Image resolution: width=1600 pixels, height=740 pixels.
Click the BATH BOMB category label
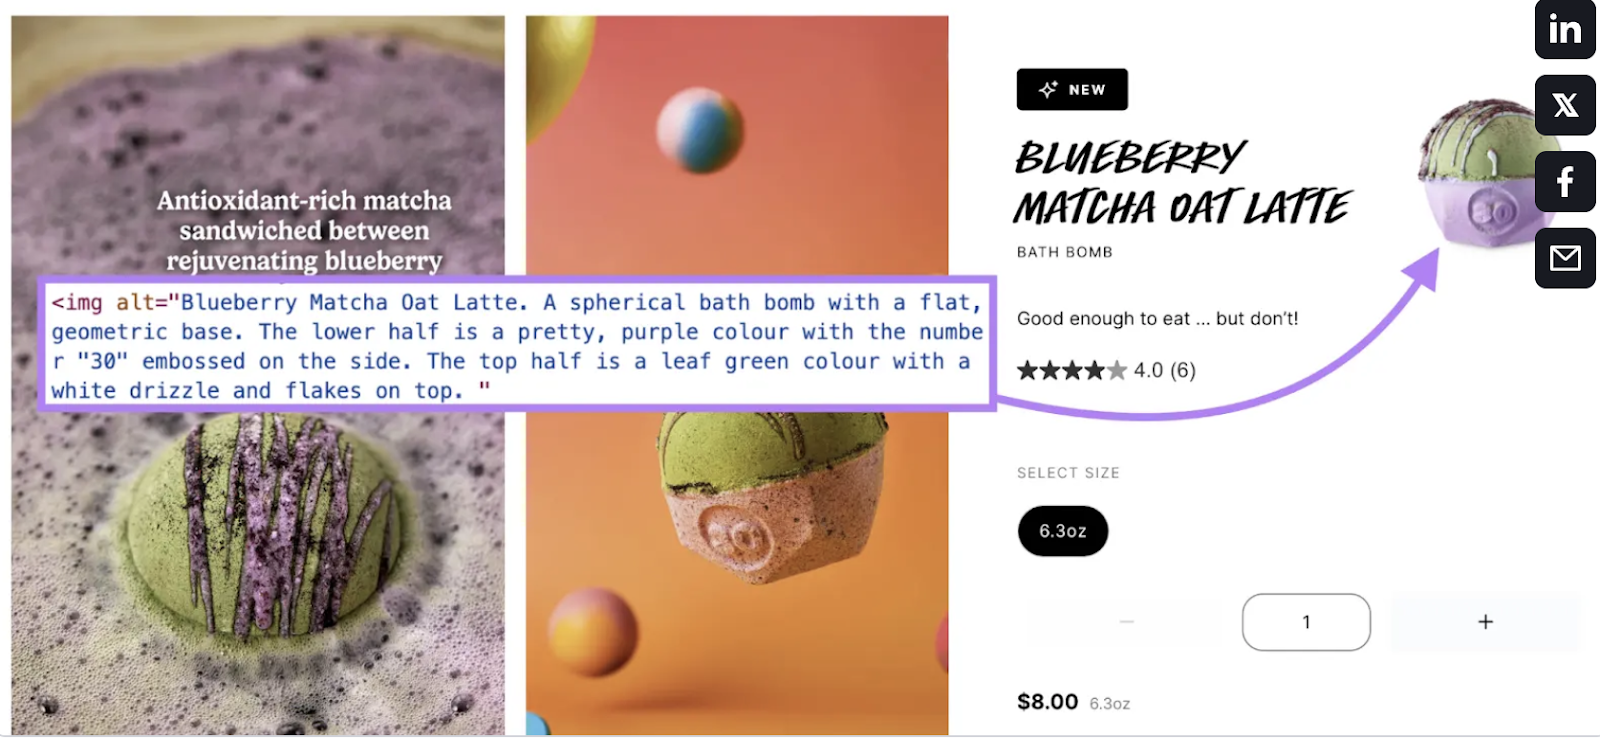1065,252
